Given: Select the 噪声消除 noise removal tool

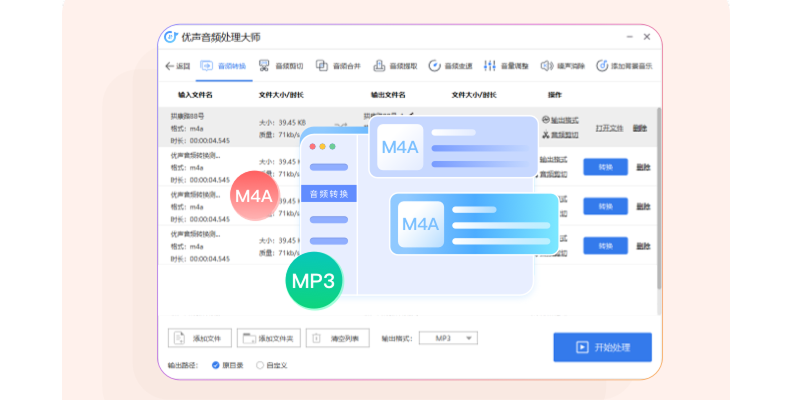Looking at the screenshot, I should click(x=562, y=66).
